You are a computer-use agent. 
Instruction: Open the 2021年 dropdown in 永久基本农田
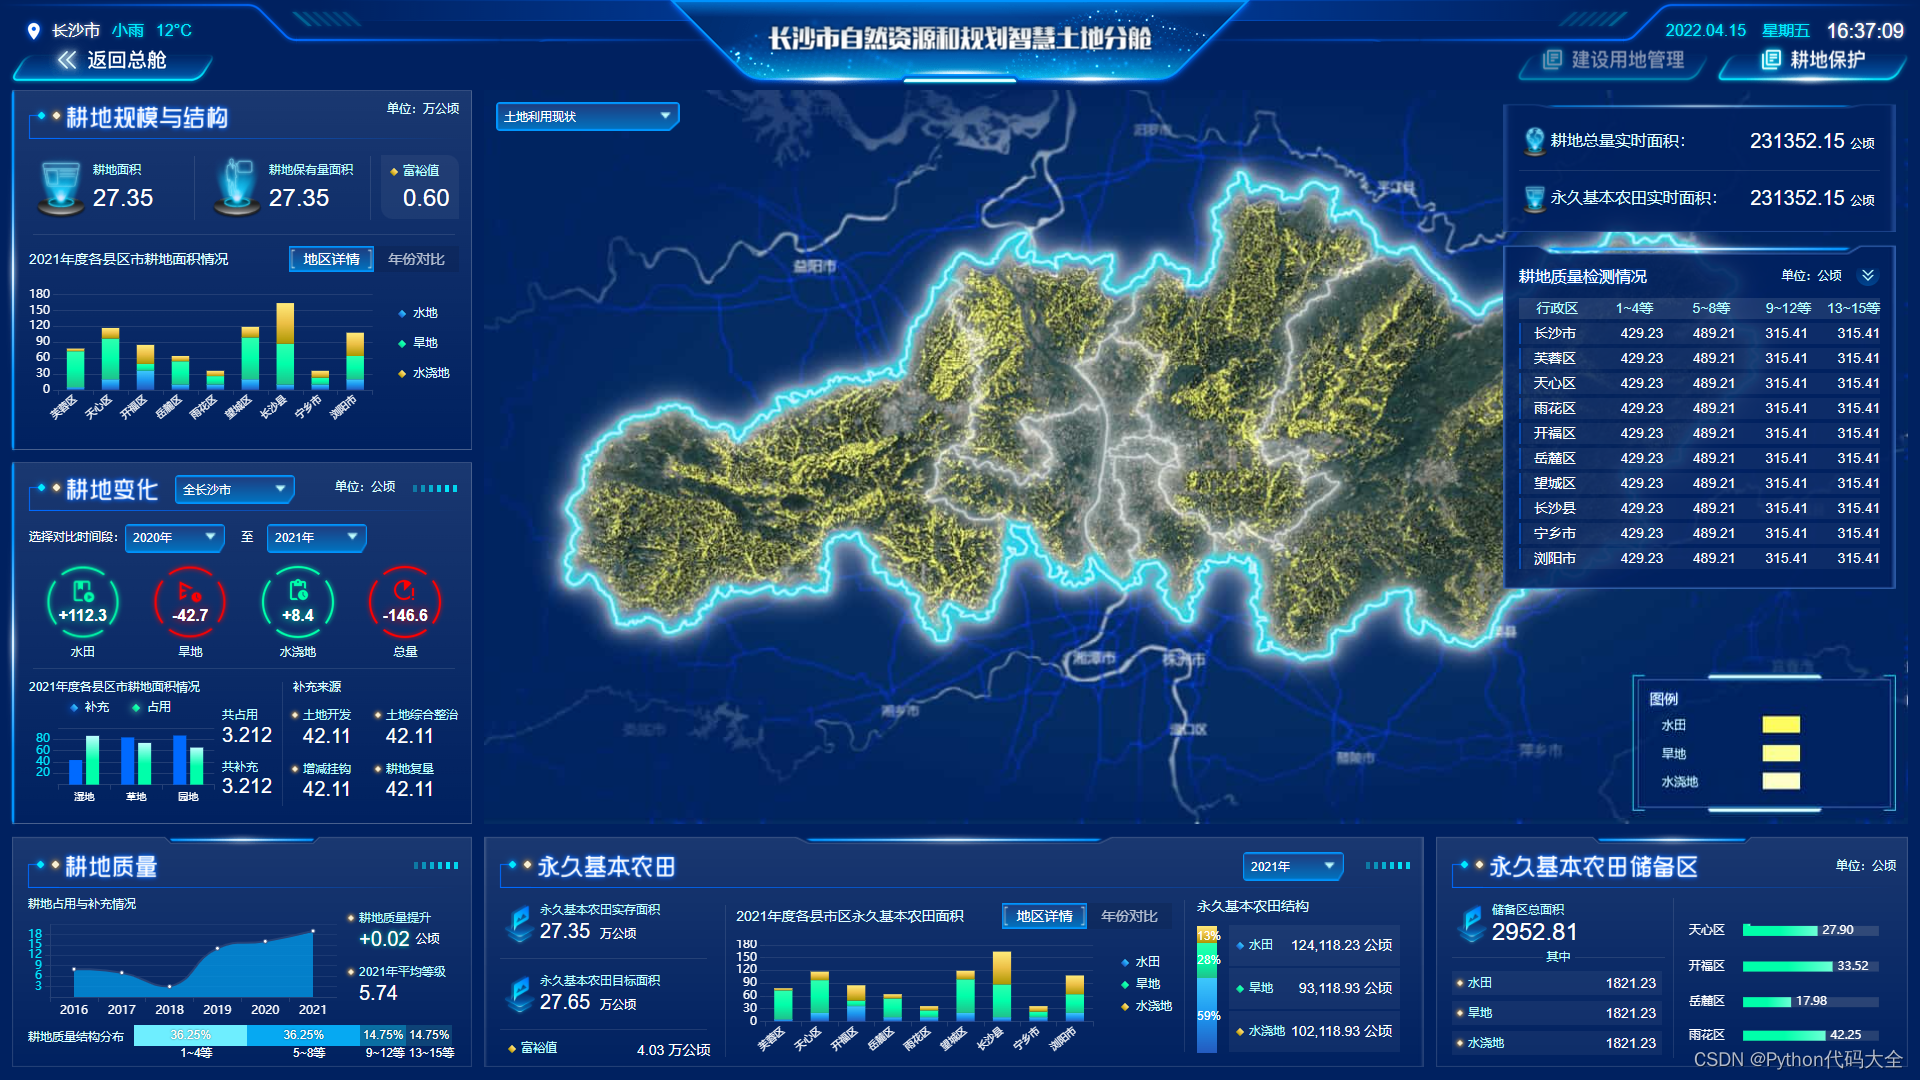tap(1292, 866)
